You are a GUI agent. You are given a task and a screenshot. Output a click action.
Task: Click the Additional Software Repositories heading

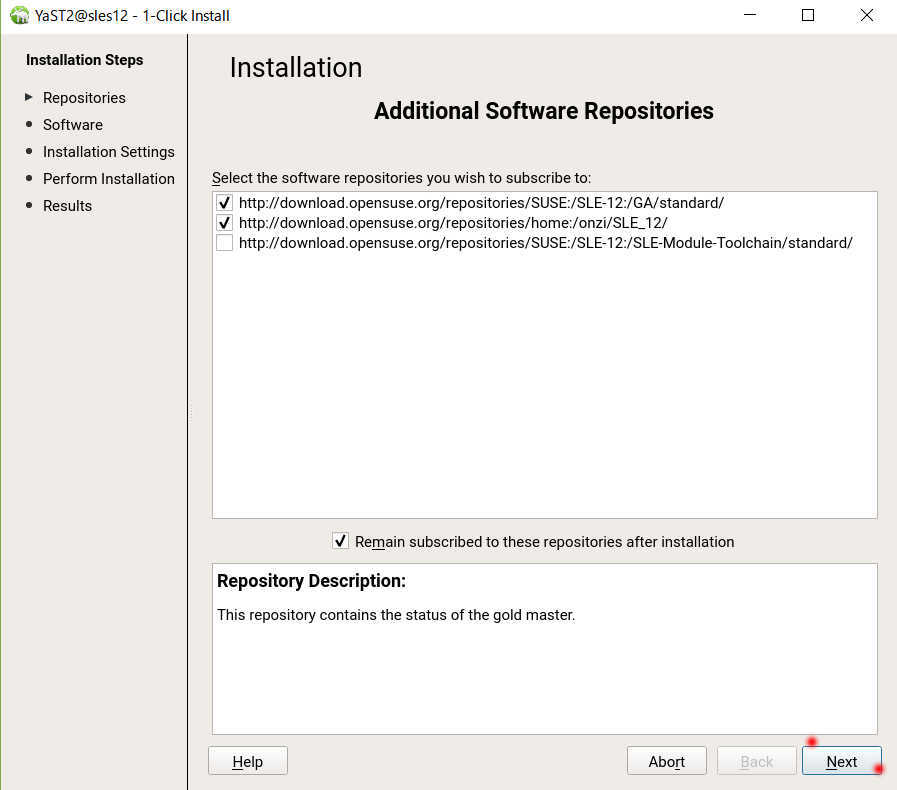(x=543, y=111)
